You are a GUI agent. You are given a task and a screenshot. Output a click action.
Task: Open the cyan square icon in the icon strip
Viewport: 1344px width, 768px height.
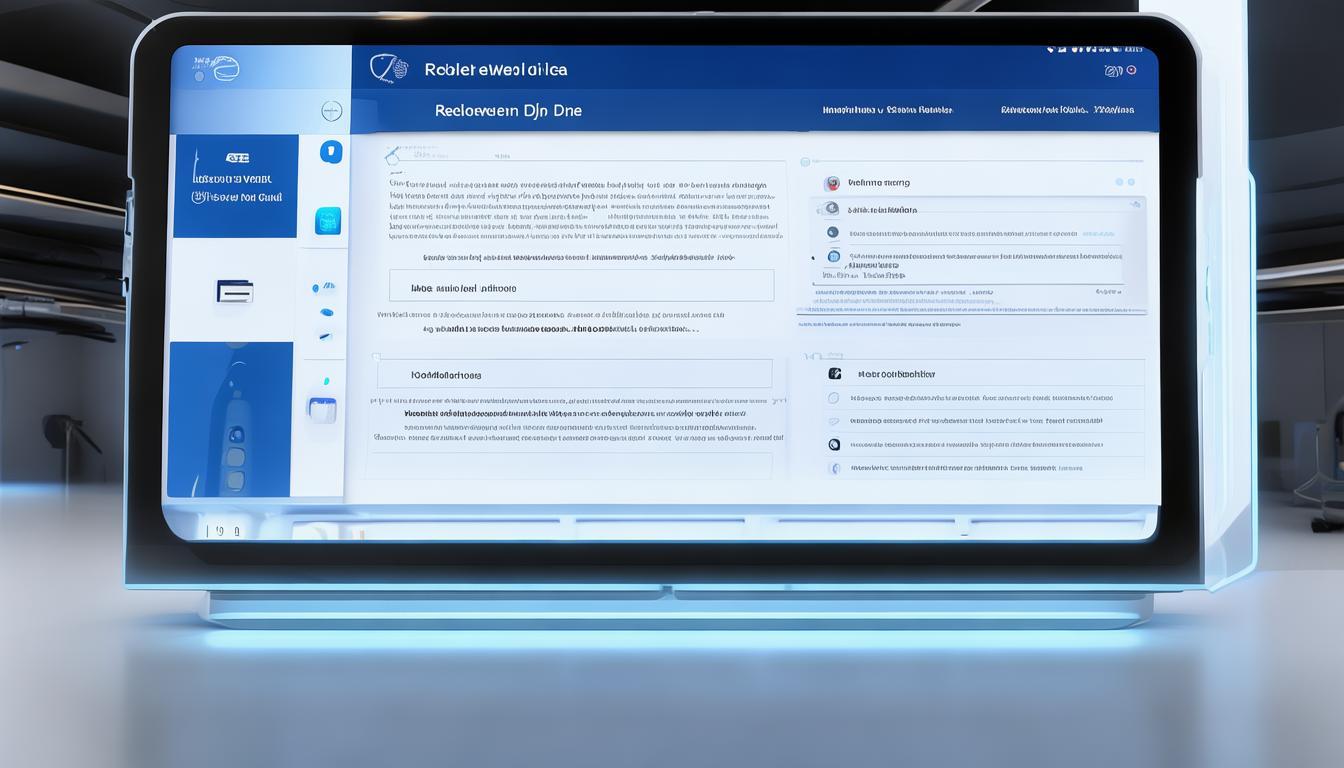coord(328,221)
